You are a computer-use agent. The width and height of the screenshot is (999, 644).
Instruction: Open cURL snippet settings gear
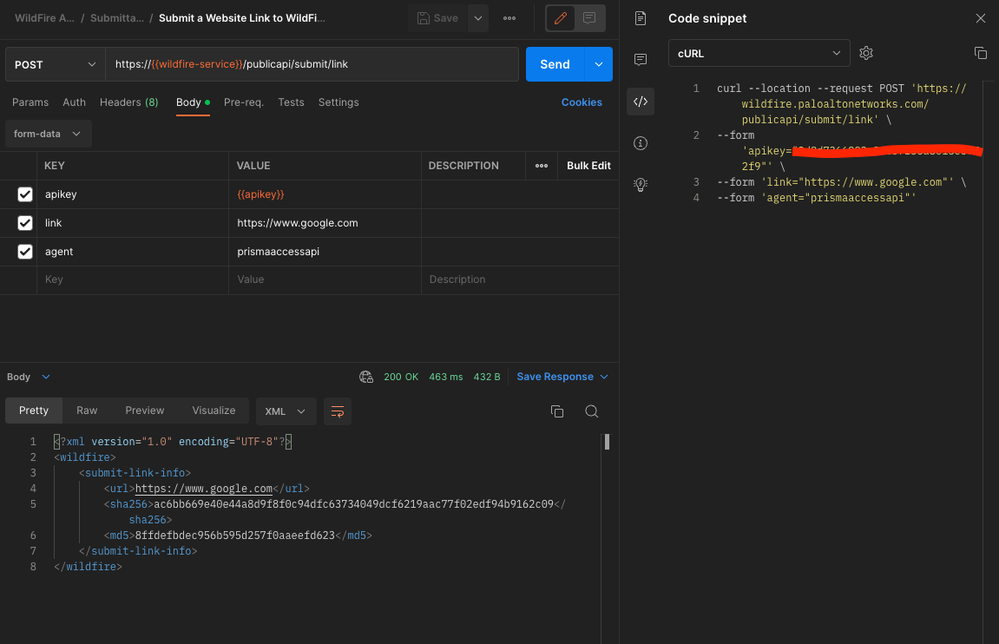click(x=866, y=53)
